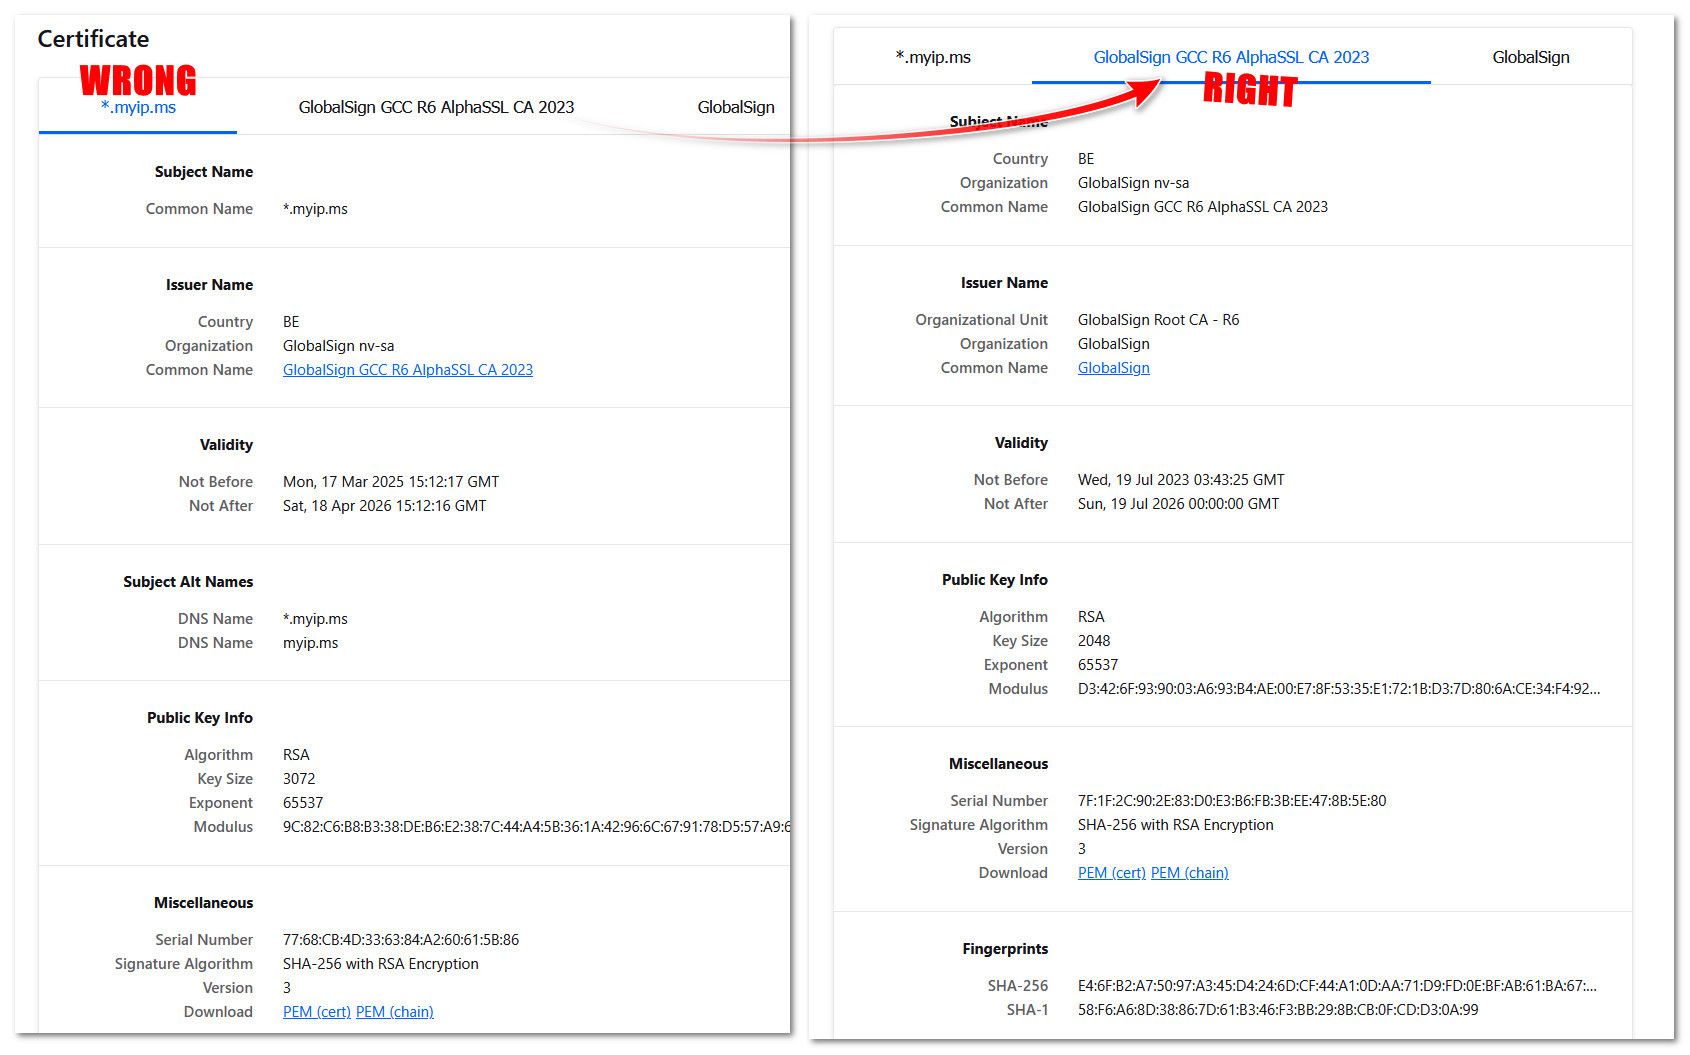Download PEM (cert) for serial 7F:1F:2C certificate
This screenshot has height=1055, width=1690.
[x=1112, y=873]
